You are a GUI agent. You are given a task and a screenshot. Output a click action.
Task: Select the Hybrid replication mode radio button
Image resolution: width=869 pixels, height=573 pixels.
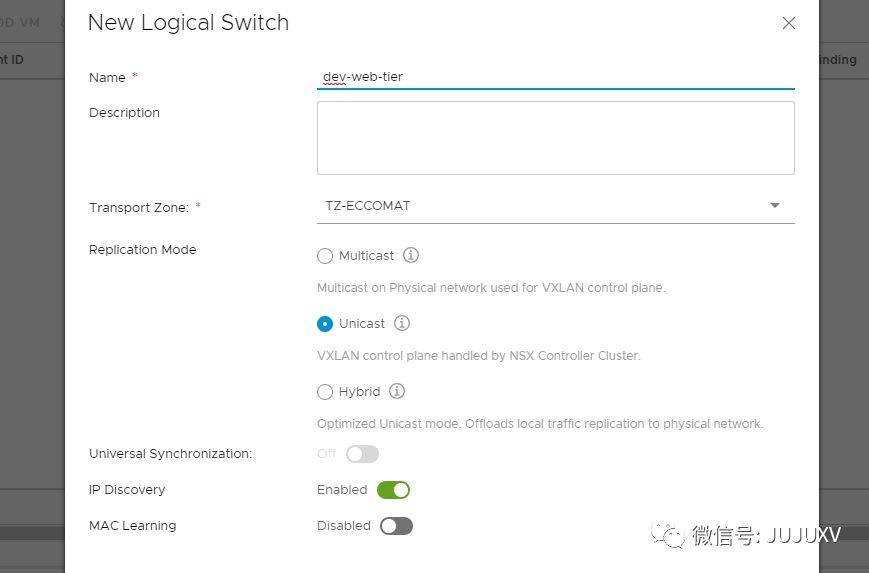click(x=325, y=392)
